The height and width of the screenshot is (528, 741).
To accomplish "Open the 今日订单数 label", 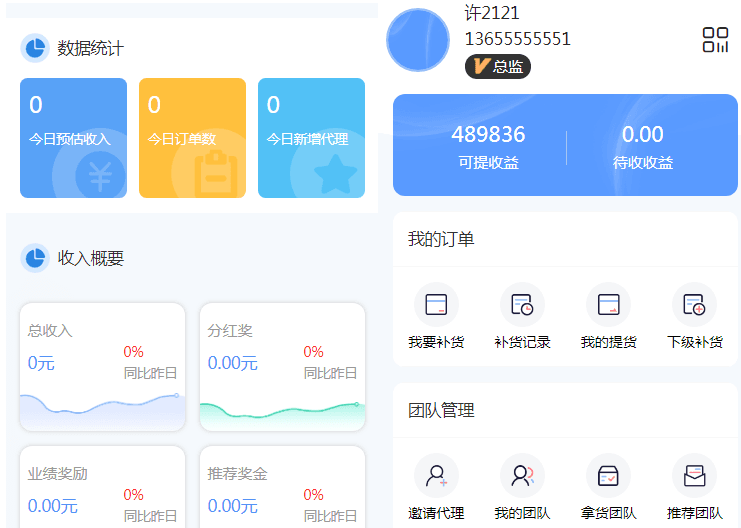I will pos(182,139).
